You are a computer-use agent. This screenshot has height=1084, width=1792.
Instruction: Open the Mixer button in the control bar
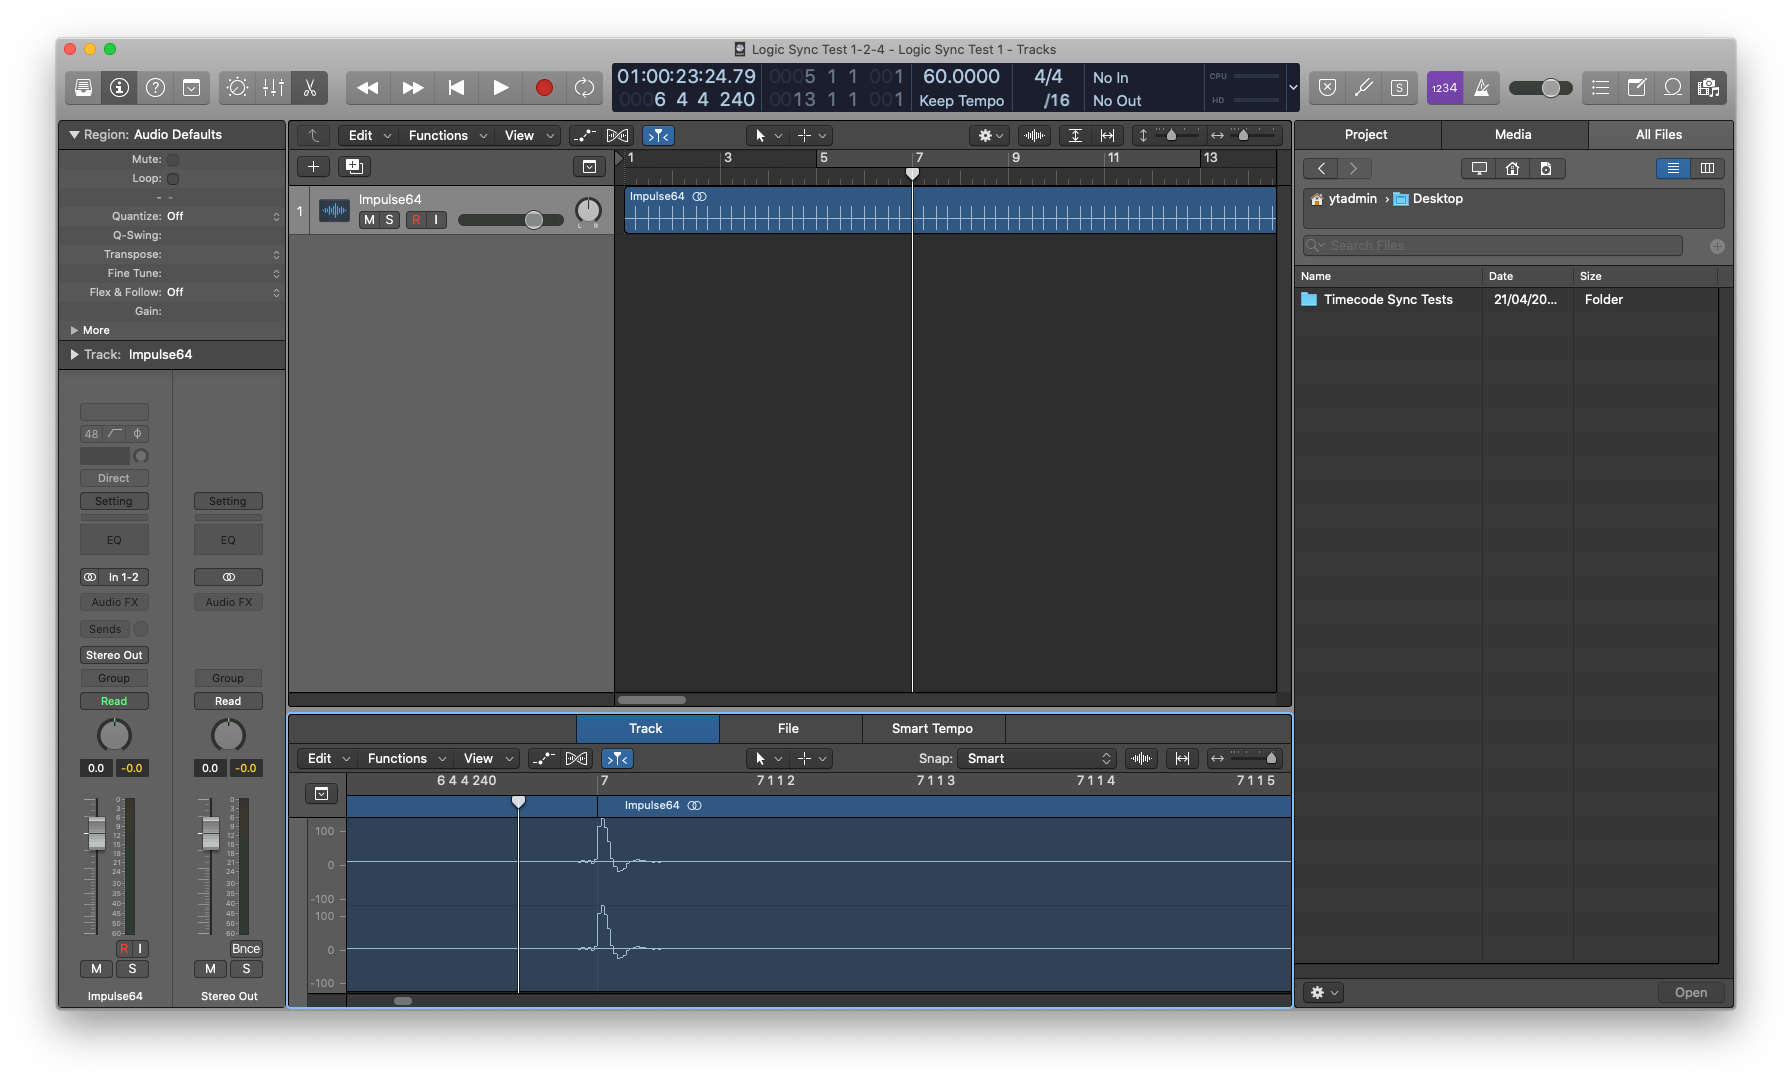point(273,88)
